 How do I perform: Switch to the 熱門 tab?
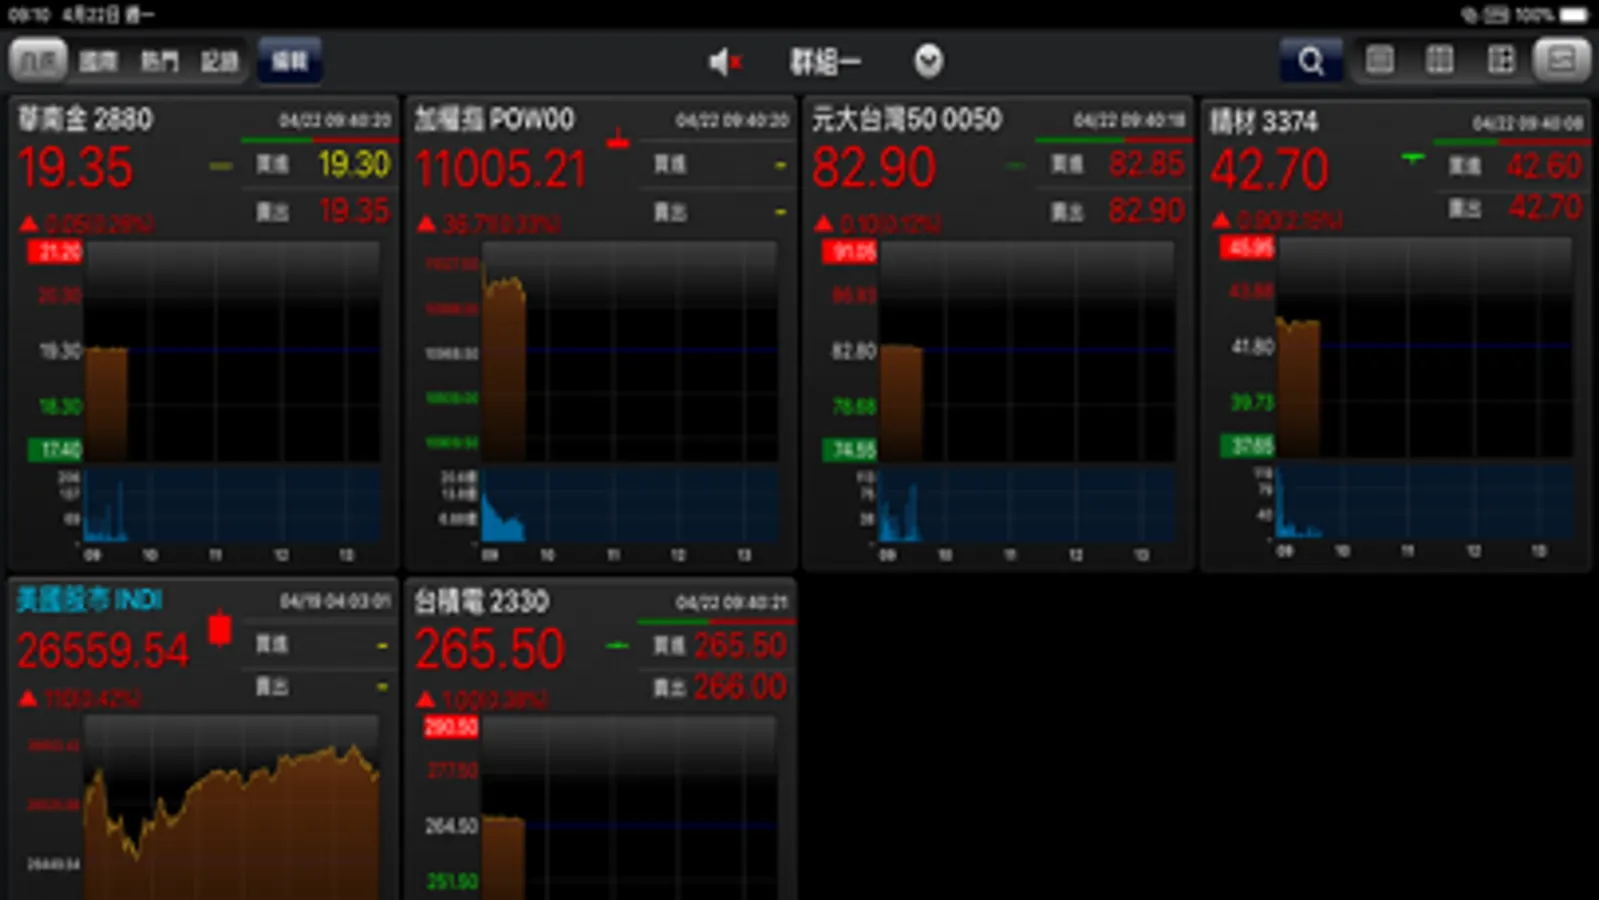pyautogui.click(x=158, y=61)
